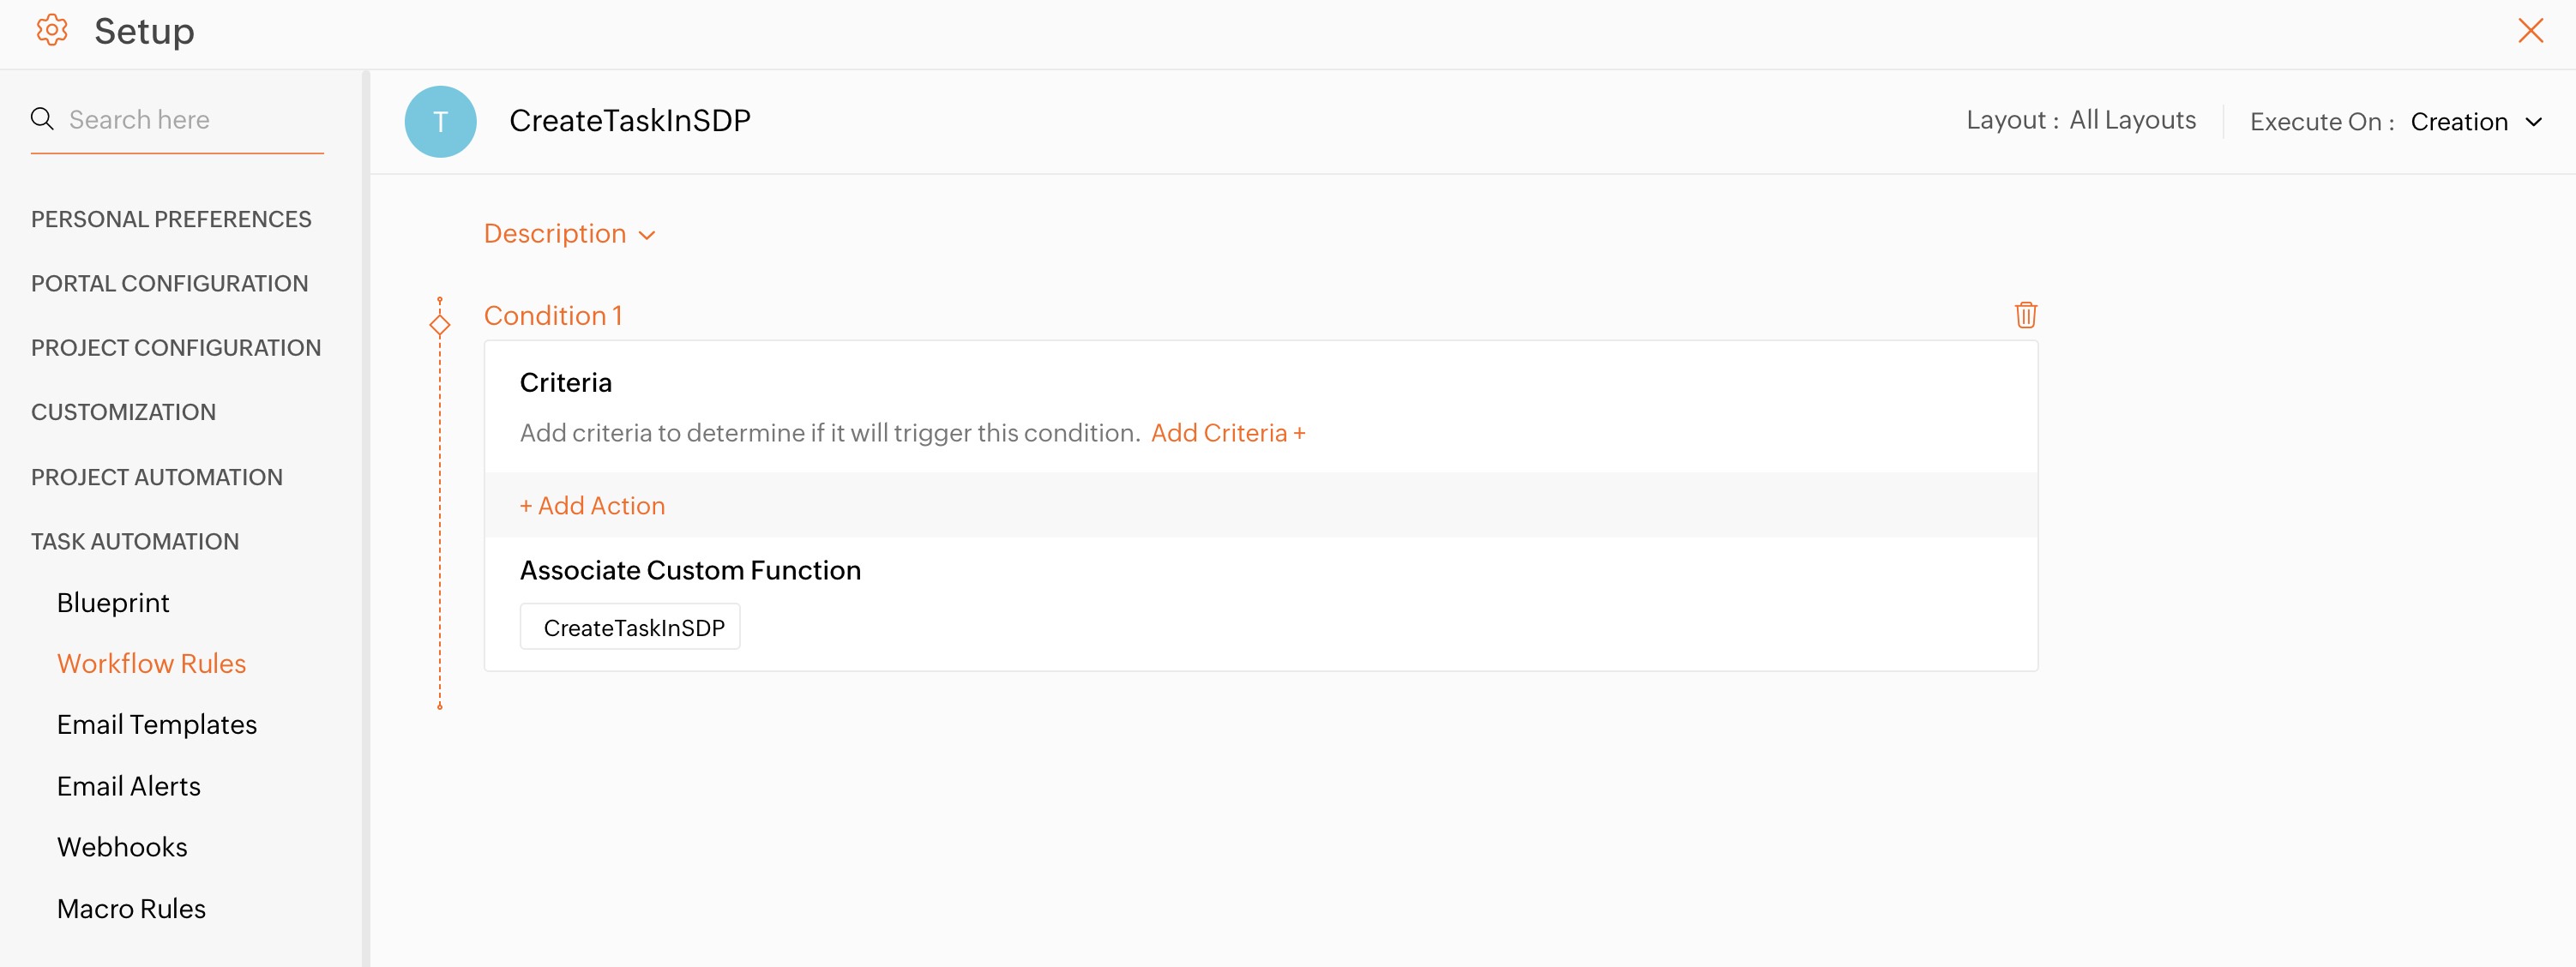Image resolution: width=2576 pixels, height=967 pixels.
Task: Delete Condition 1 with trash icon
Action: click(x=2025, y=315)
